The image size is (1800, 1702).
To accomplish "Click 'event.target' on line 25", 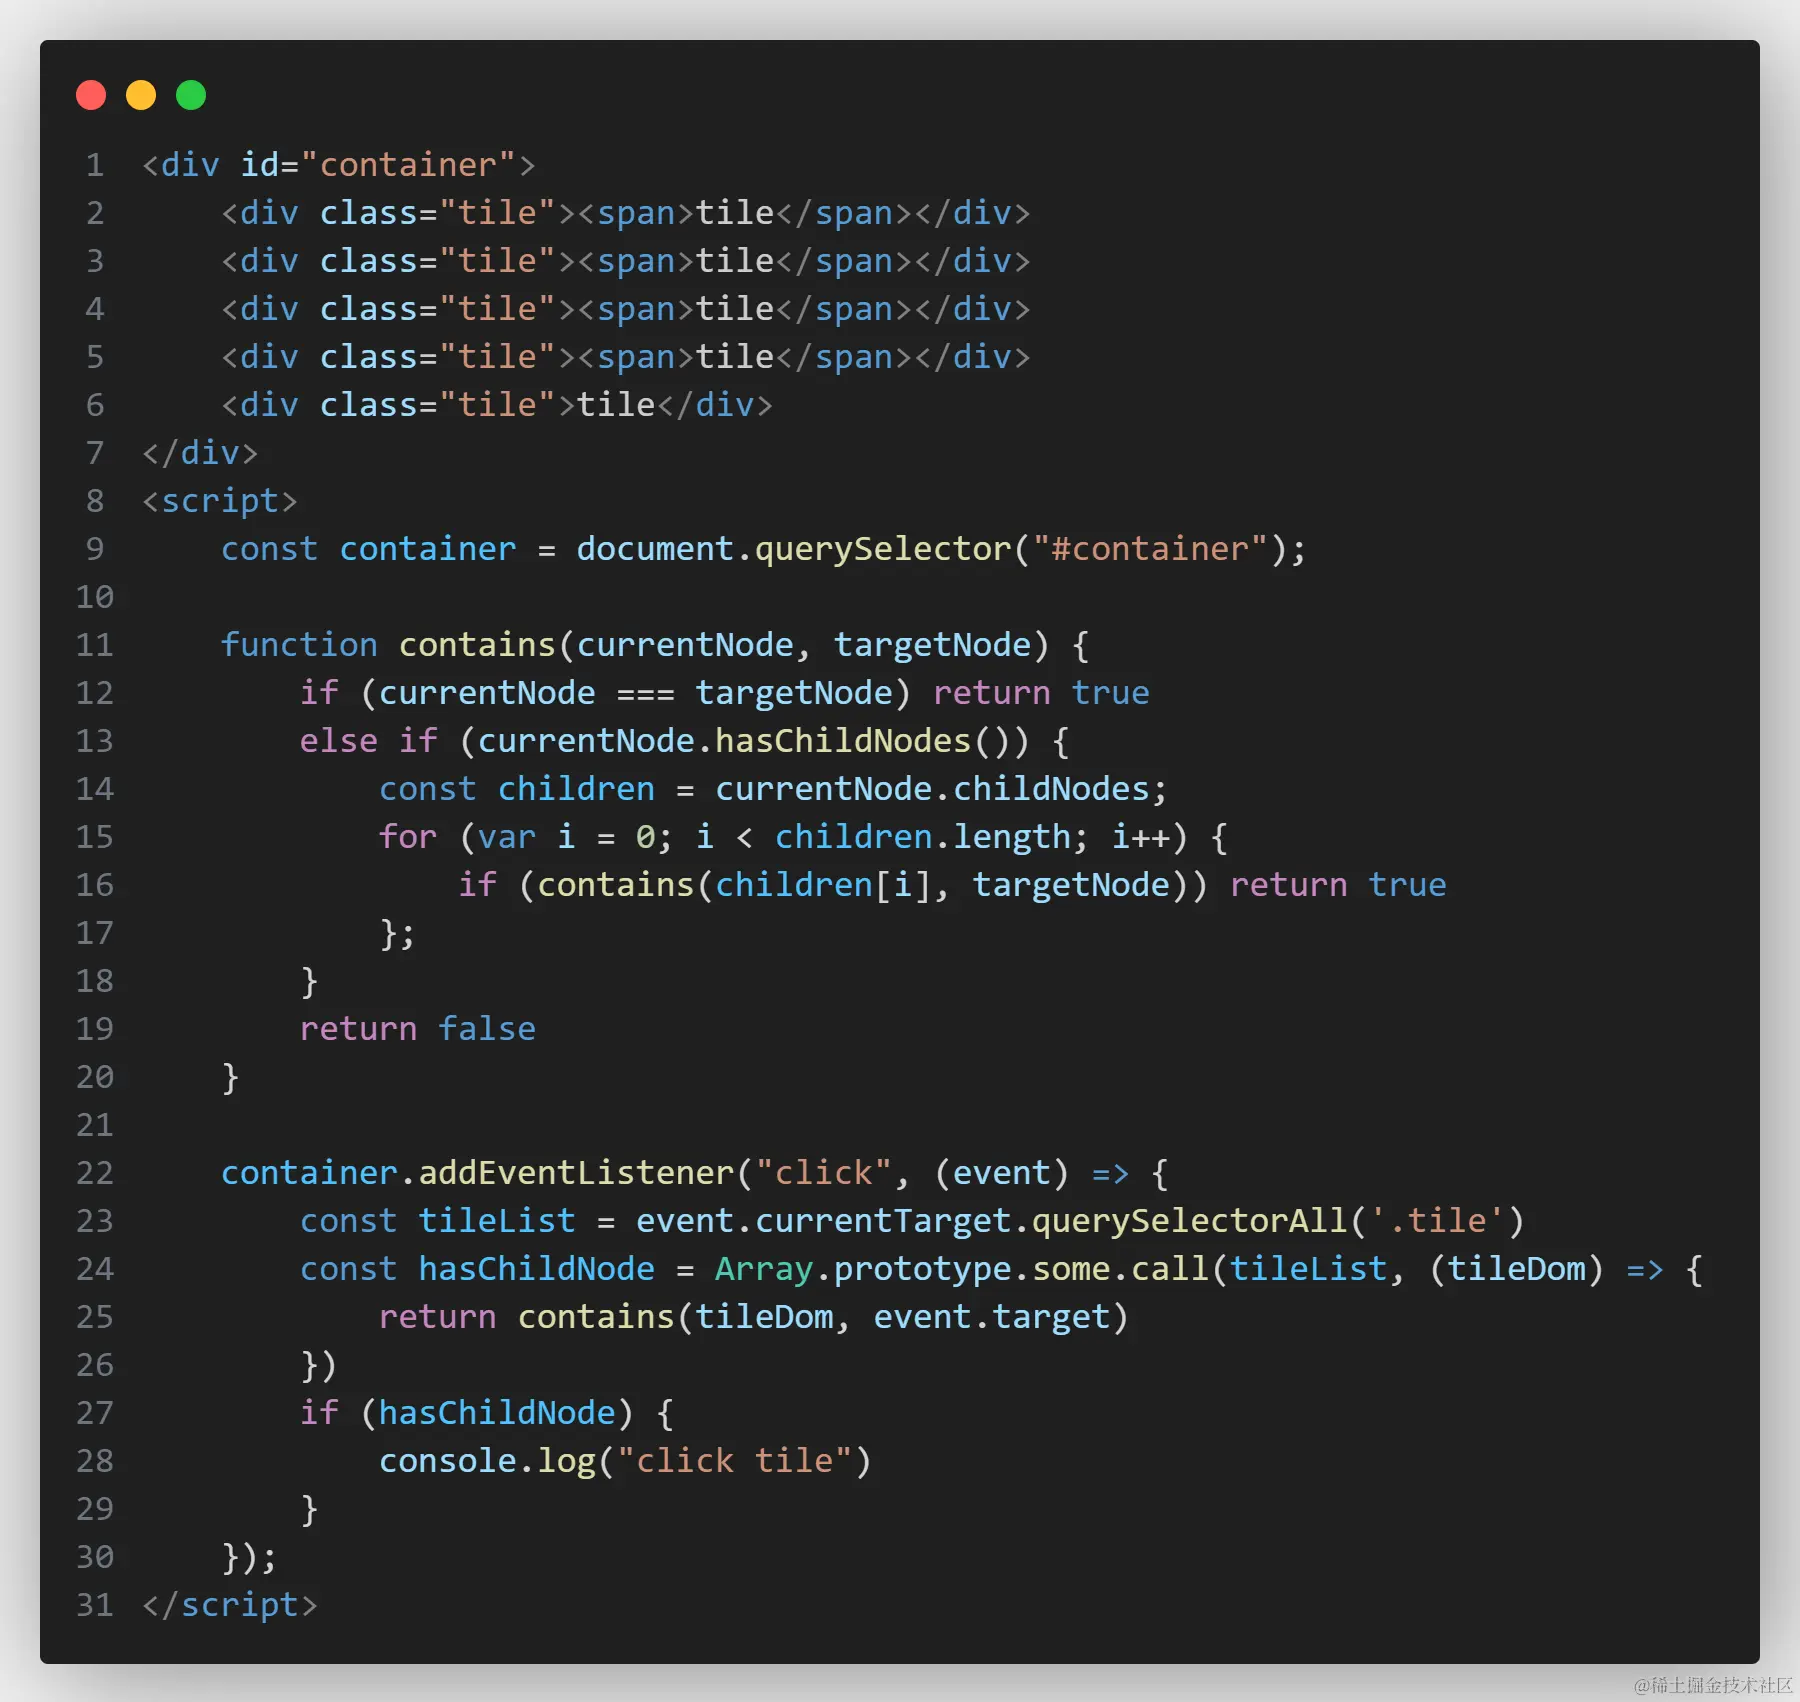I will coord(992,1317).
